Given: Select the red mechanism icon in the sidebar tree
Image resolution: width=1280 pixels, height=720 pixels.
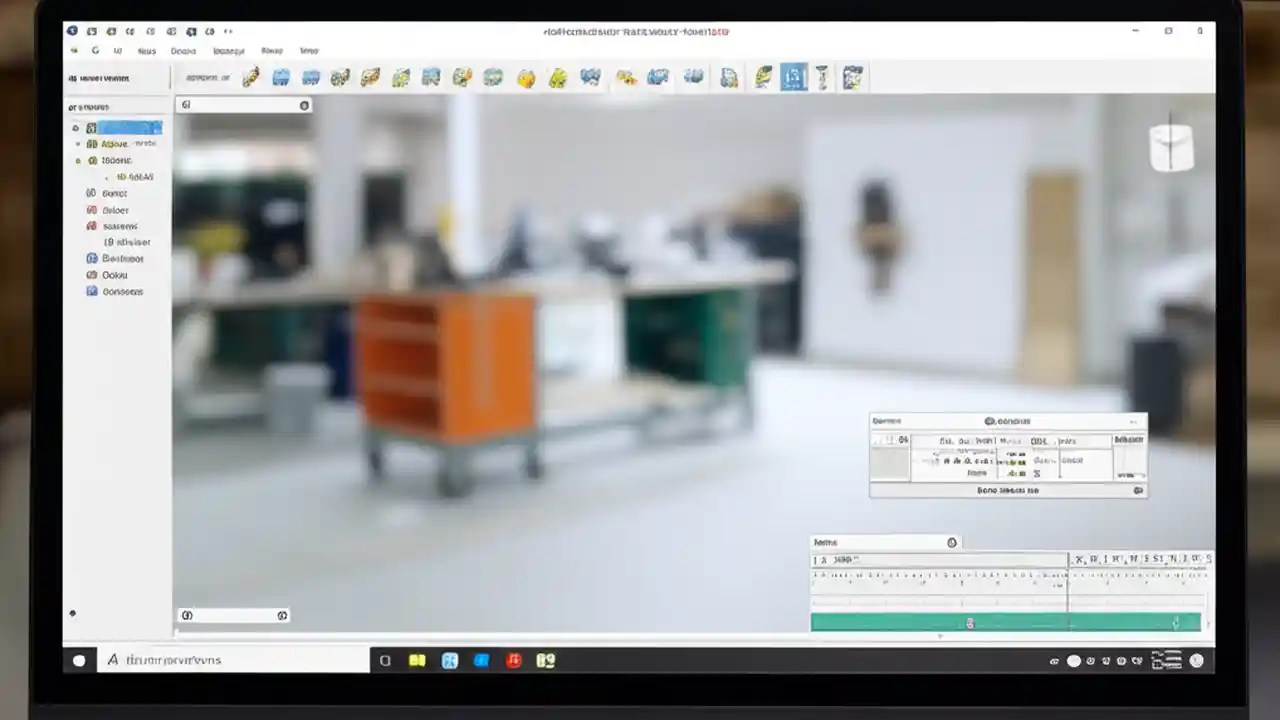Looking at the screenshot, I should tap(90, 210).
